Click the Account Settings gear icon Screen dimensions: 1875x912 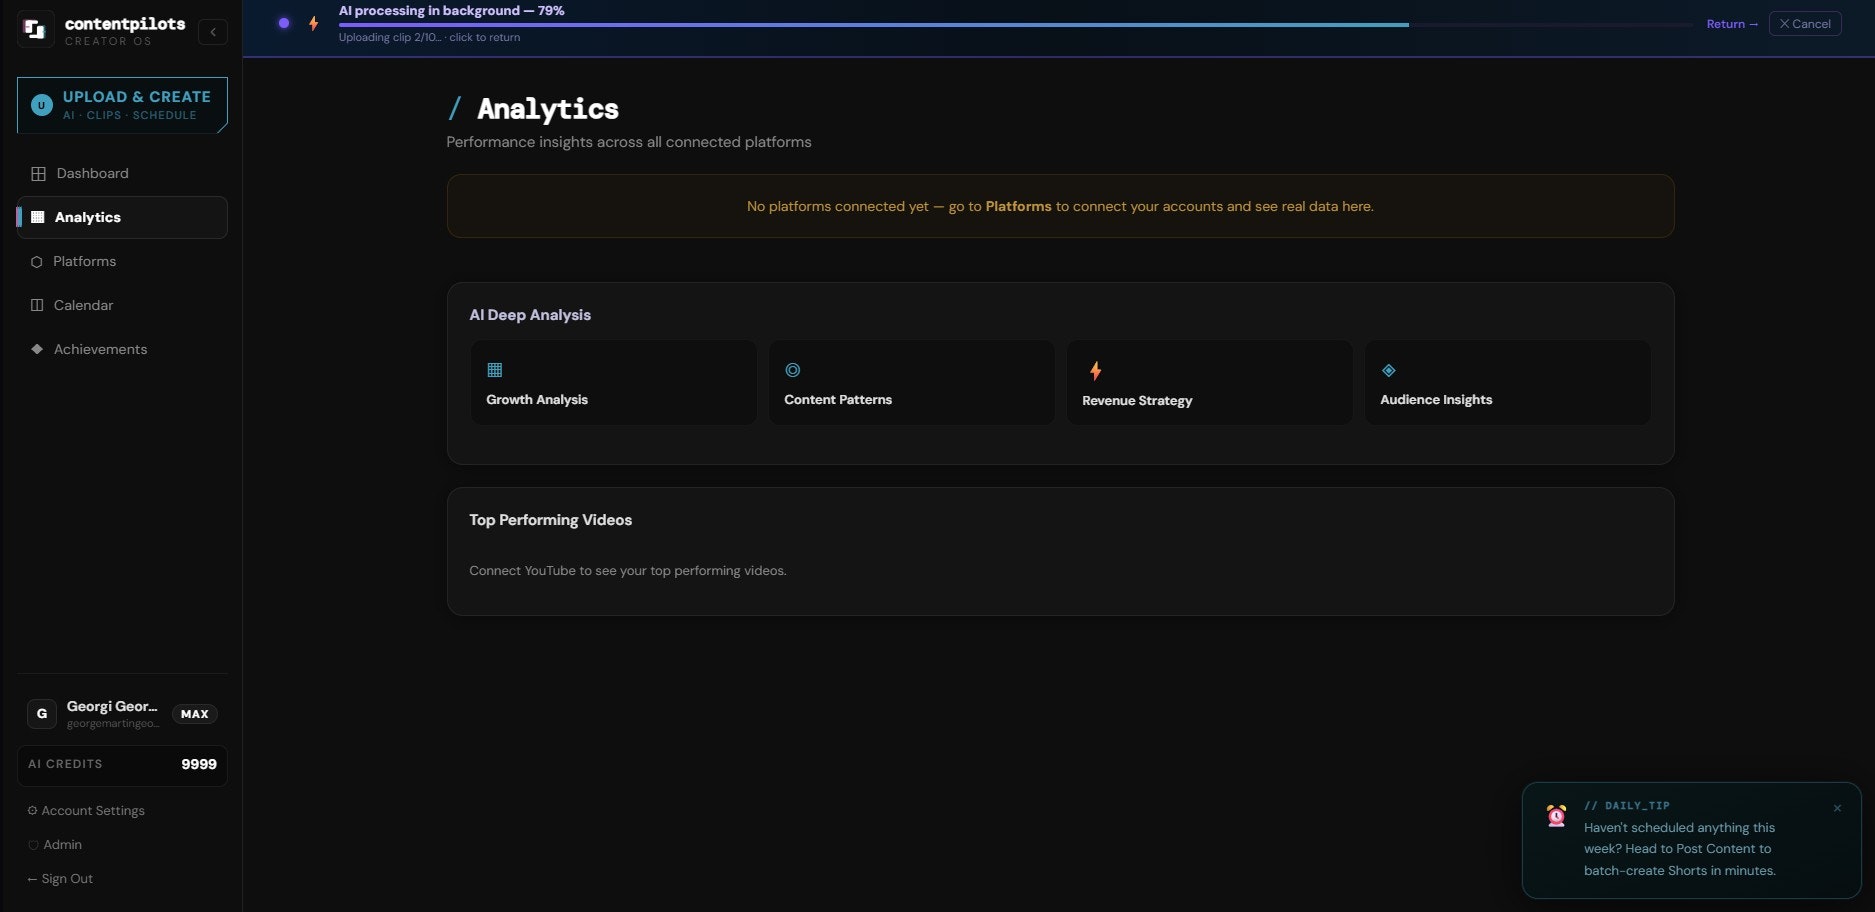coord(33,811)
